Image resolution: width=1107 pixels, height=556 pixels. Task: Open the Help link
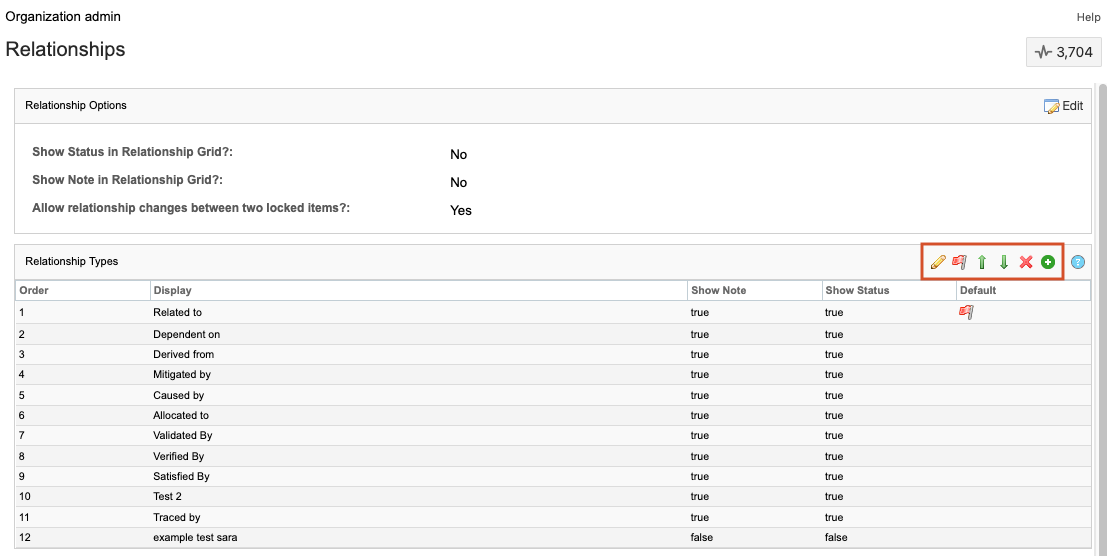pyautogui.click(x=1088, y=17)
